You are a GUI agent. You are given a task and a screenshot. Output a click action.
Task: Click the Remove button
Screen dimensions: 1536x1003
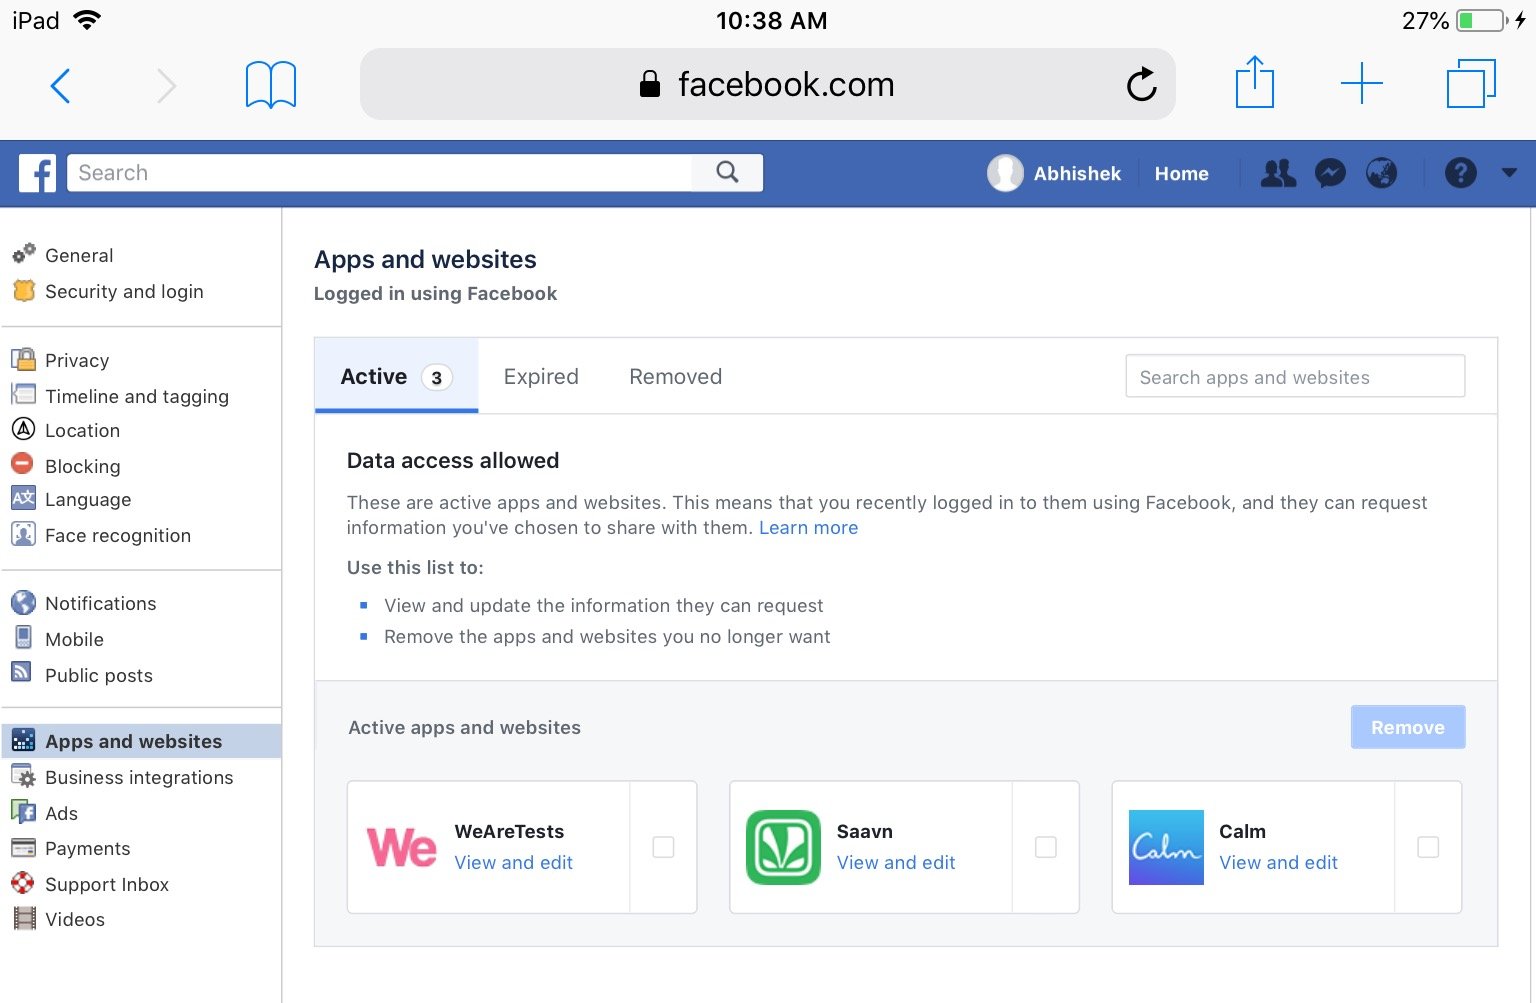(1407, 727)
